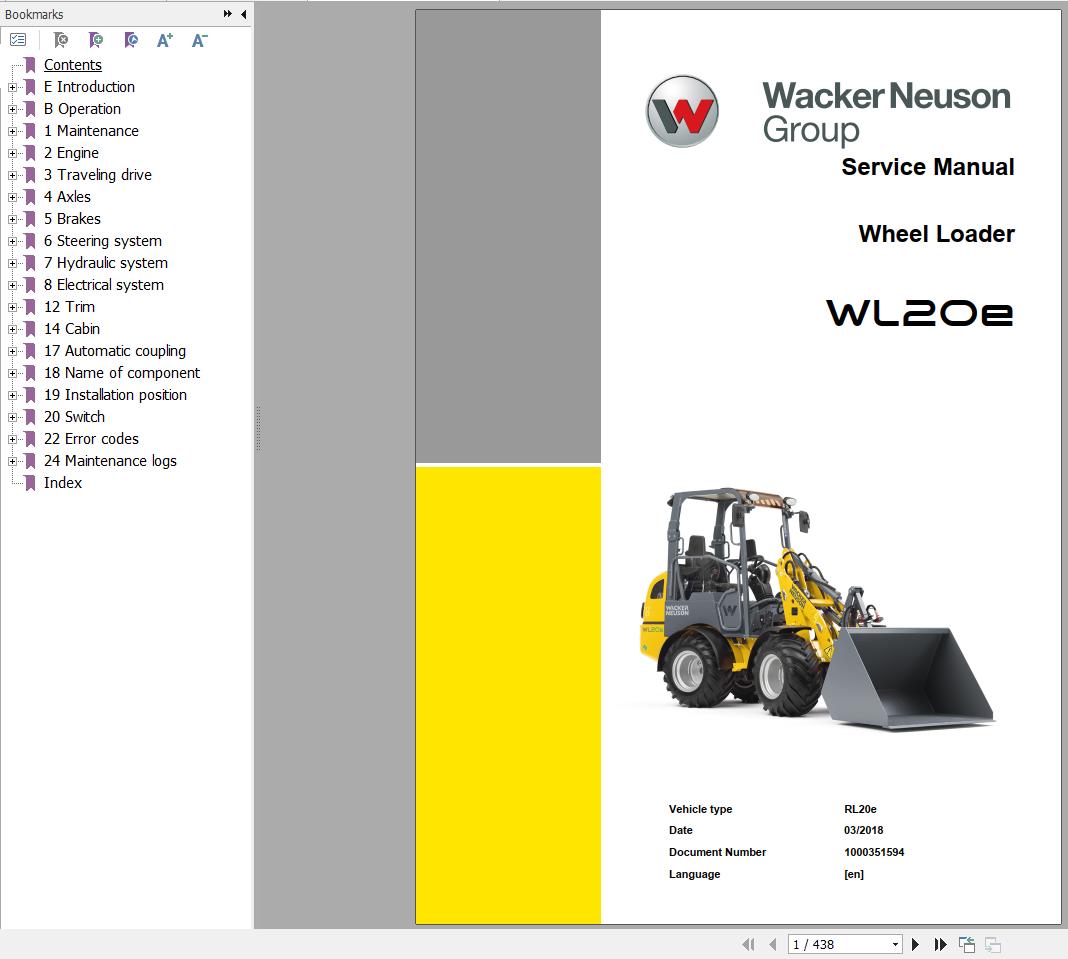
Task: Jump to the 3 Traveling drive bookmark
Action: tap(98, 174)
